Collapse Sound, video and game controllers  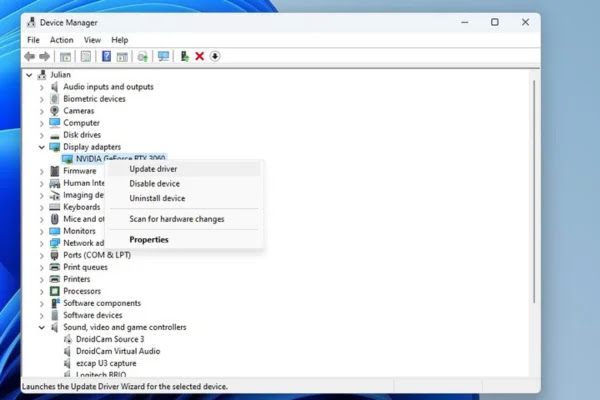coord(42,327)
